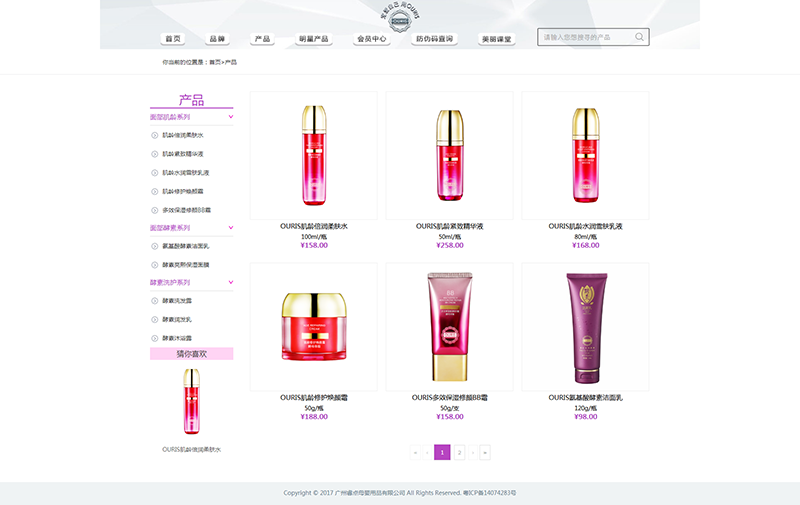
Task: Click the circle arrow icon beside 多效保湿修颜BB霜
Action: (x=154, y=210)
